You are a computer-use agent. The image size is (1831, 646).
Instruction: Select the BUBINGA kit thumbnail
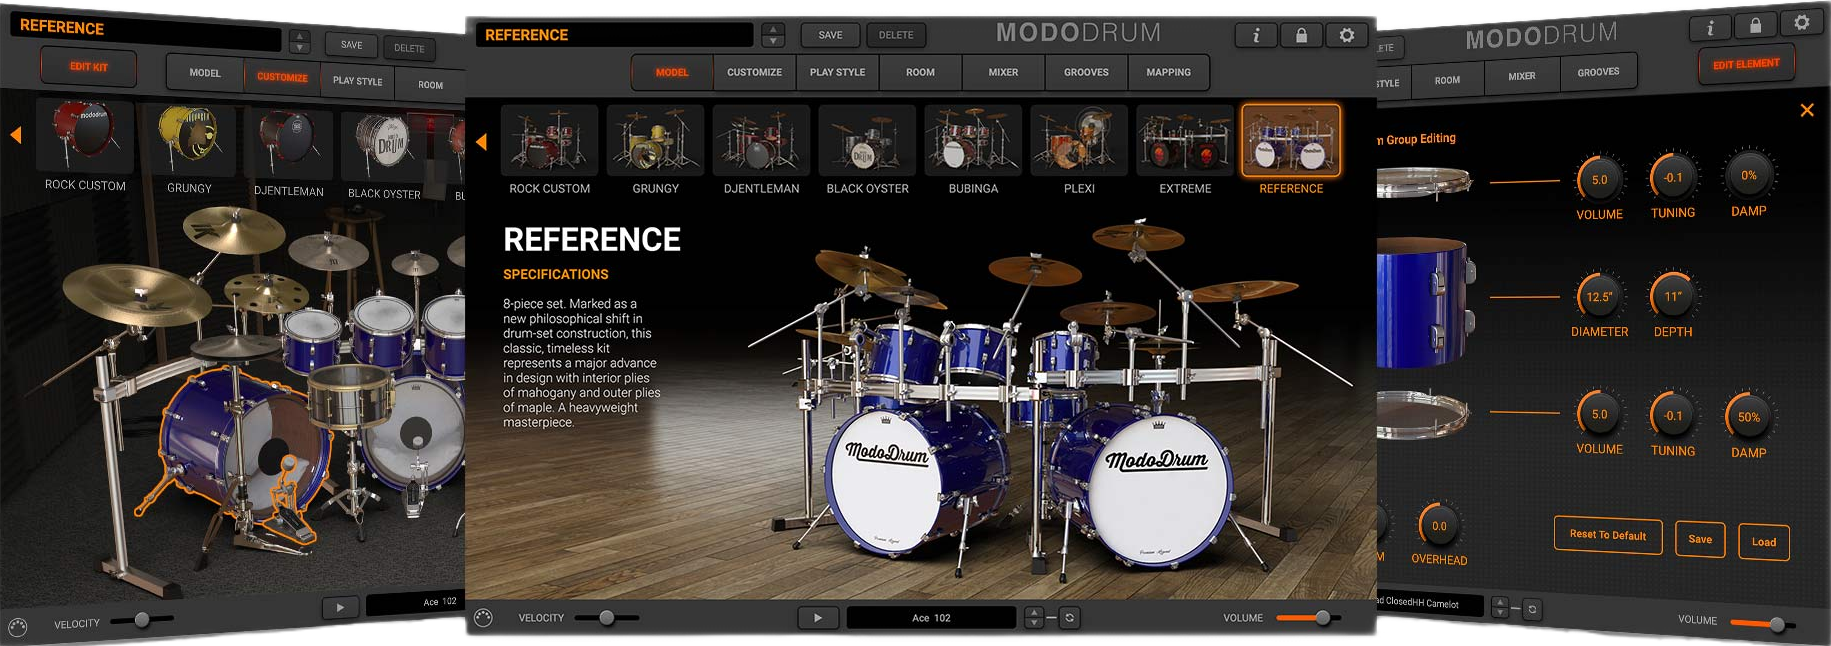point(973,141)
